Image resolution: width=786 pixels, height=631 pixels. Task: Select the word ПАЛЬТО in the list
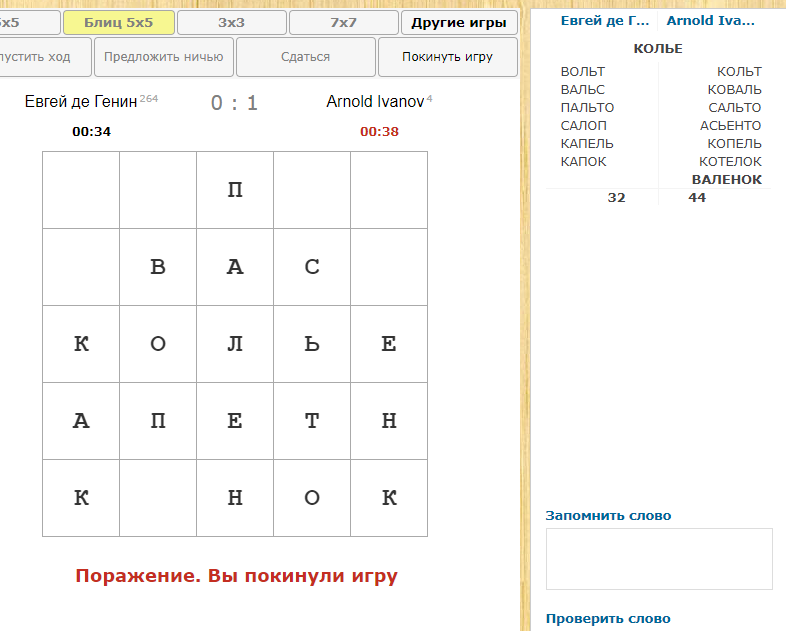pyautogui.click(x=587, y=108)
